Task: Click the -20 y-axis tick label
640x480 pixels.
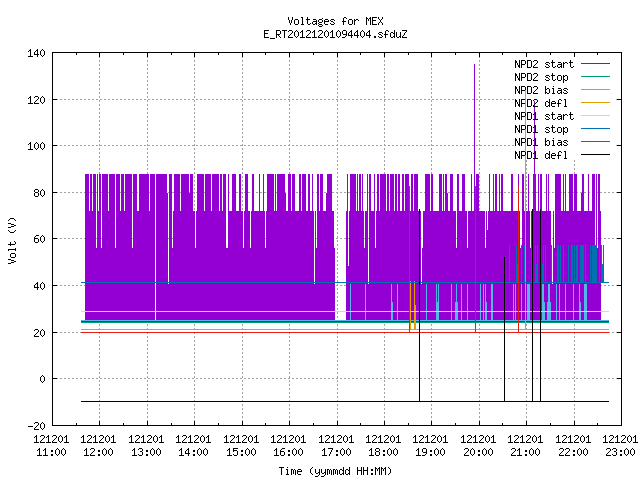Action: pyautogui.click(x=36, y=426)
